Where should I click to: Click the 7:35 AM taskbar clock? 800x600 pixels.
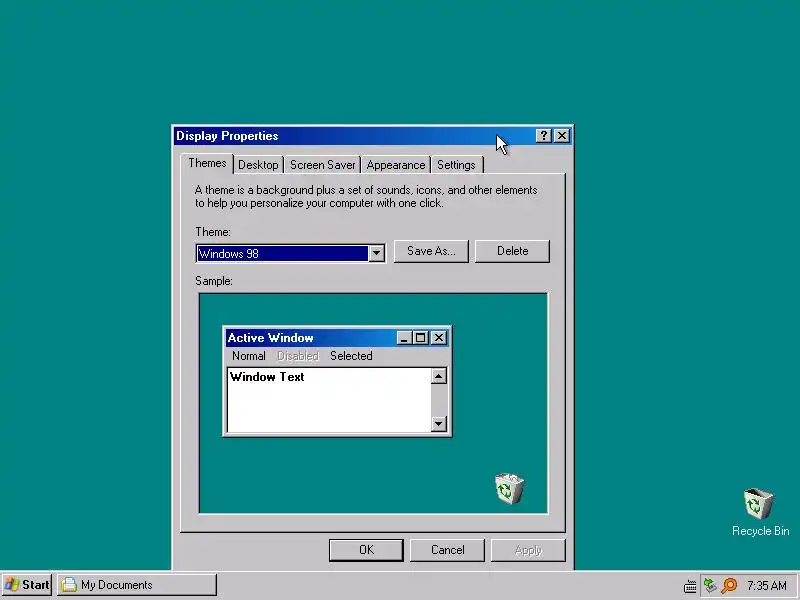(x=766, y=585)
